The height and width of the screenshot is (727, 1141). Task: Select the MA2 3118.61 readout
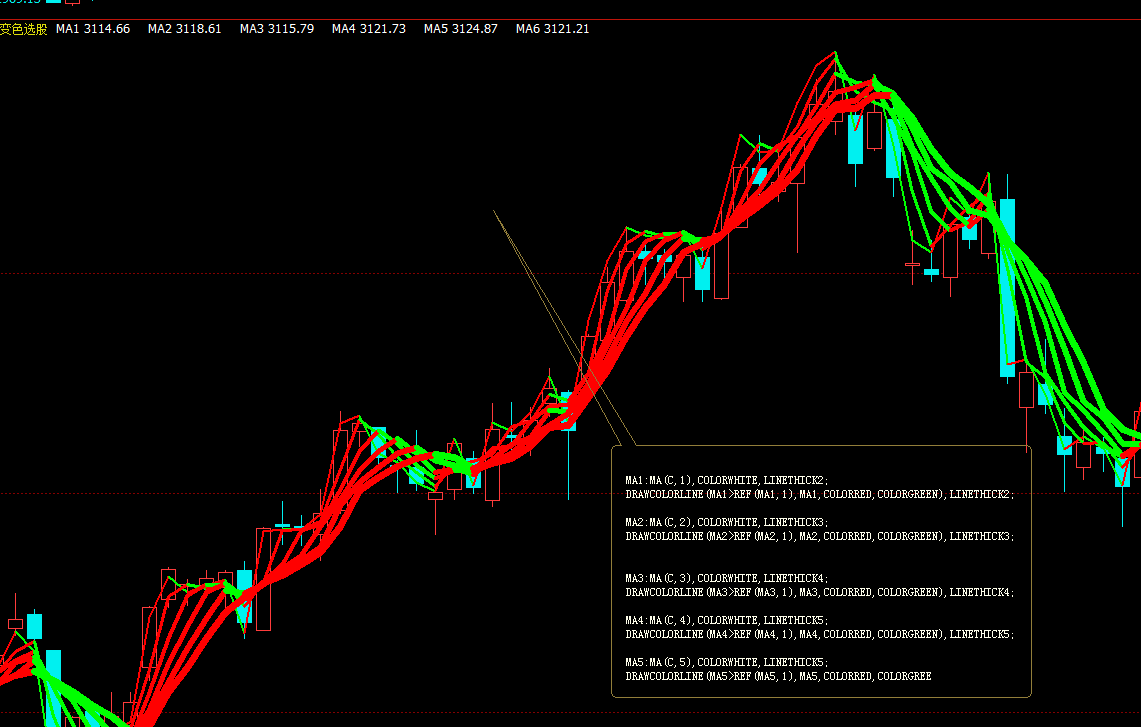185,29
